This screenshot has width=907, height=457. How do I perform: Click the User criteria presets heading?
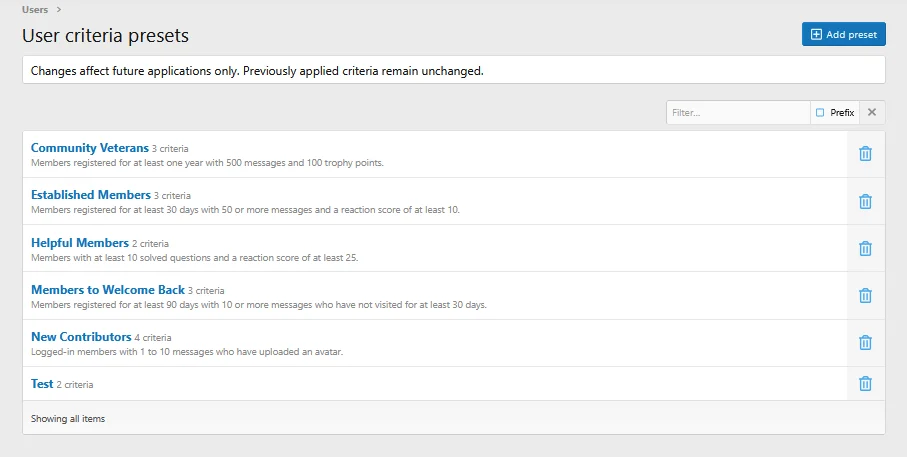105,35
